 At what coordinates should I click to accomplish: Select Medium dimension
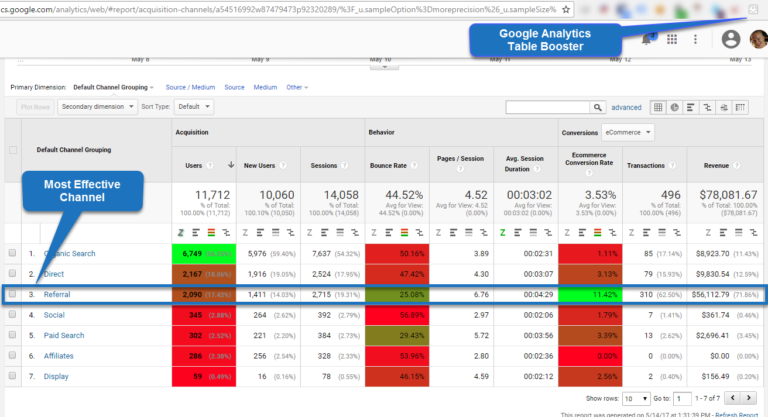pos(265,87)
